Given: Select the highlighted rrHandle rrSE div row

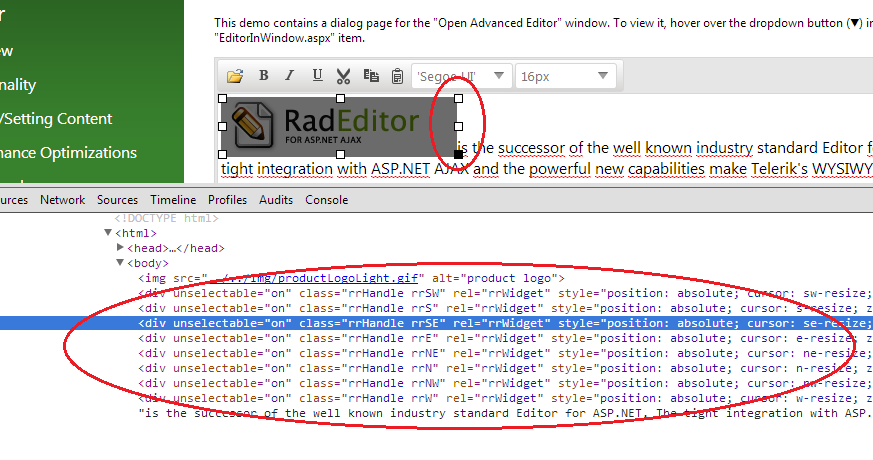Looking at the screenshot, I should point(436,323).
